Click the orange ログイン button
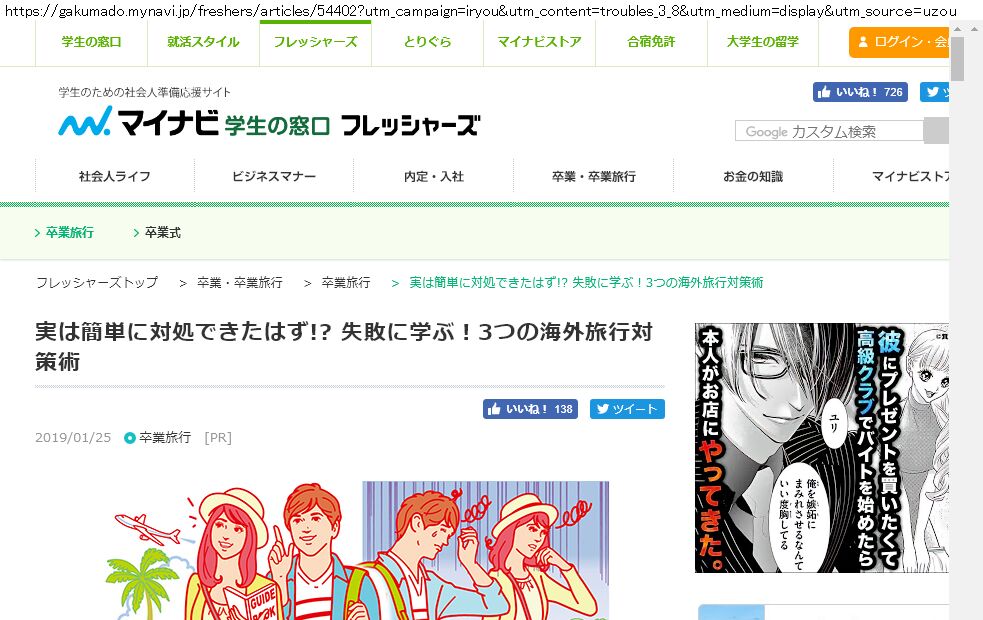 899,42
